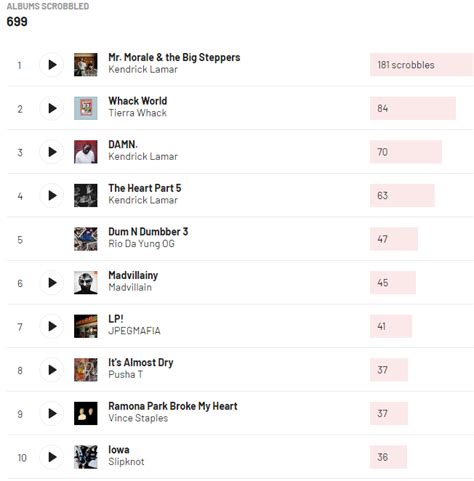Open Dum N Dumbber 3 cover art
The height and width of the screenshot is (481, 474).
[x=86, y=239]
